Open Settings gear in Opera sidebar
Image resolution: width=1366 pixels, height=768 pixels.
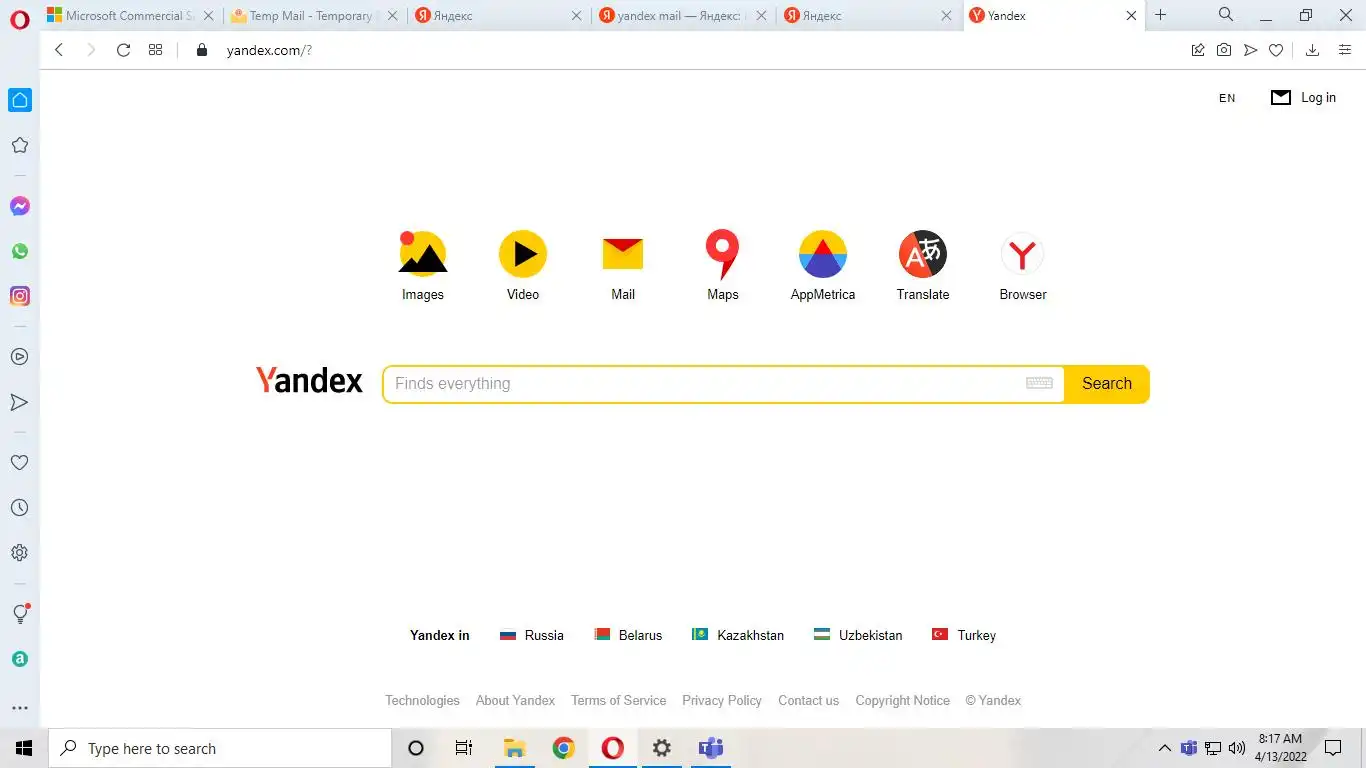pyautogui.click(x=19, y=553)
